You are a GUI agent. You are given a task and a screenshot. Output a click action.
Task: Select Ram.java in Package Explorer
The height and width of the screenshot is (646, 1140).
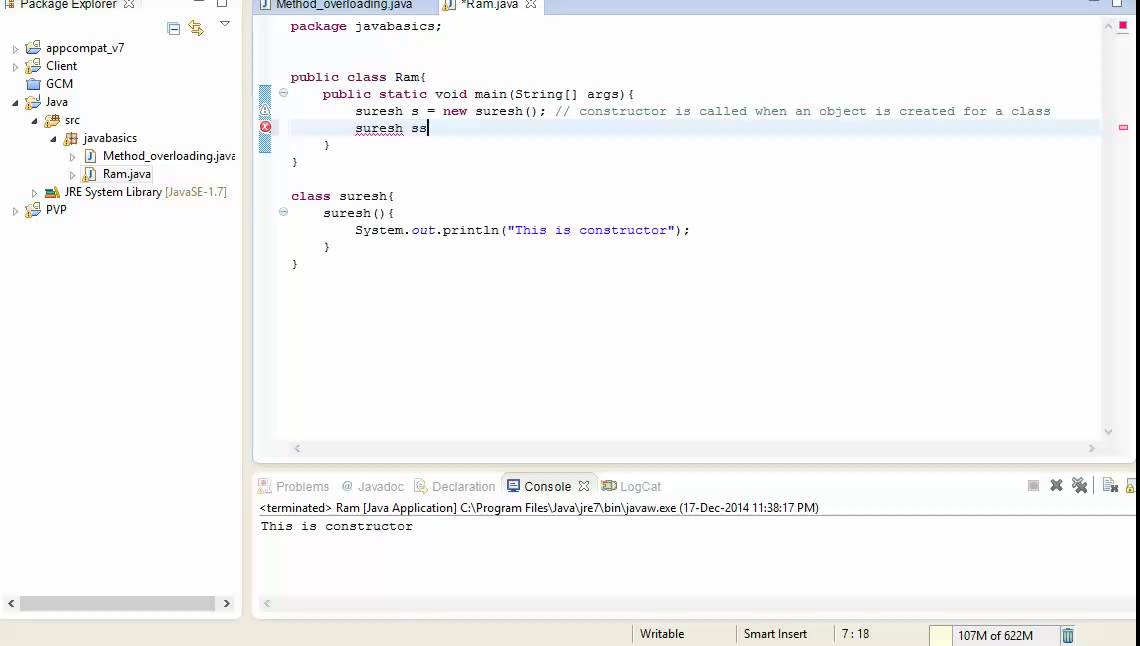point(127,174)
